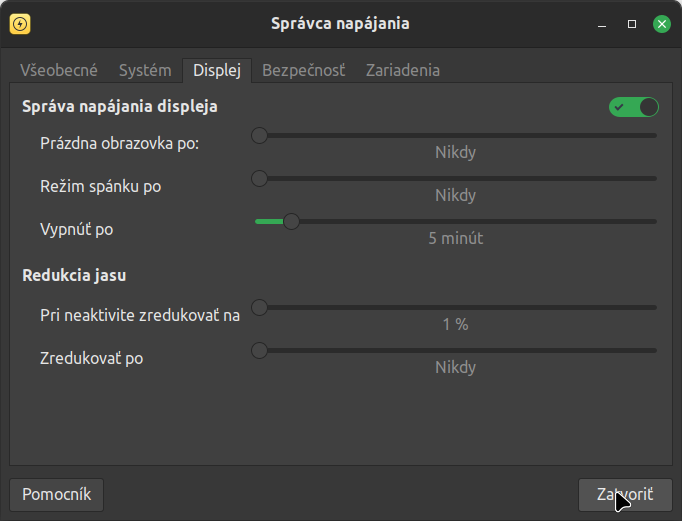Open the Zariadenia tab
Screen dimensions: 682x521
point(402,70)
